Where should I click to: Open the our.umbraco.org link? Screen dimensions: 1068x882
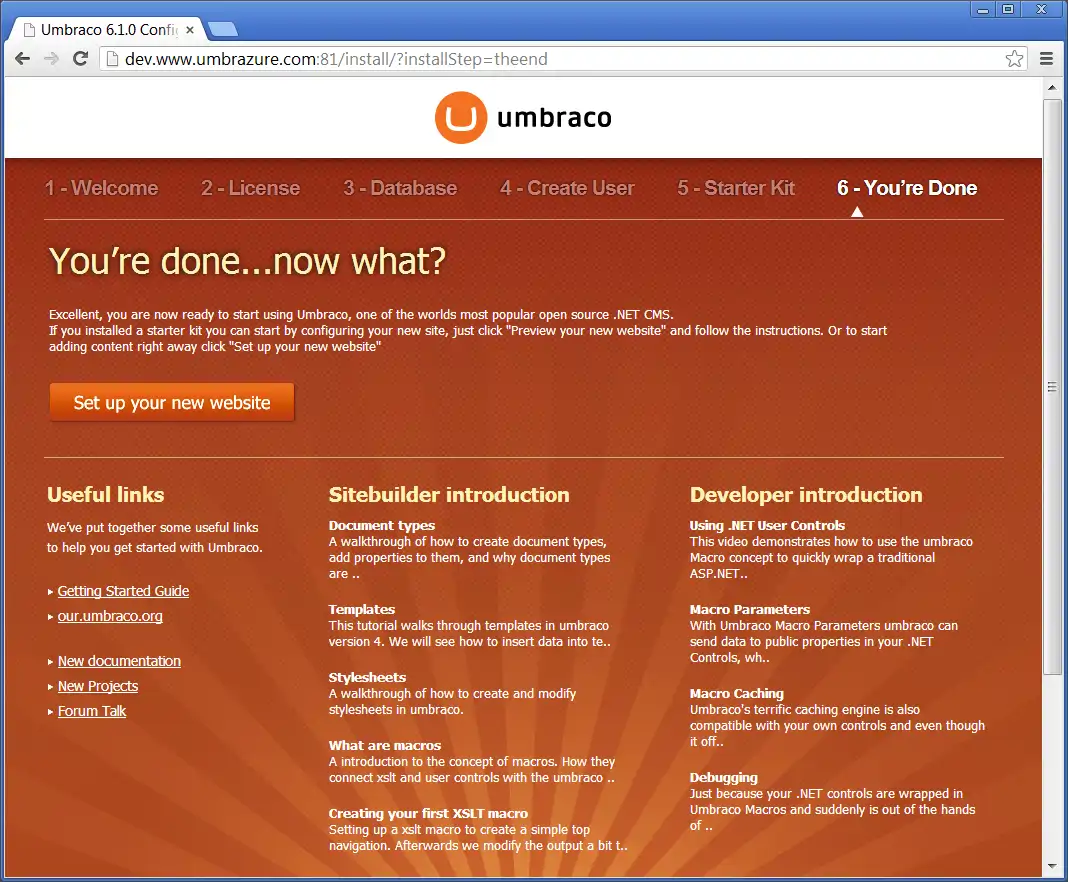110,616
